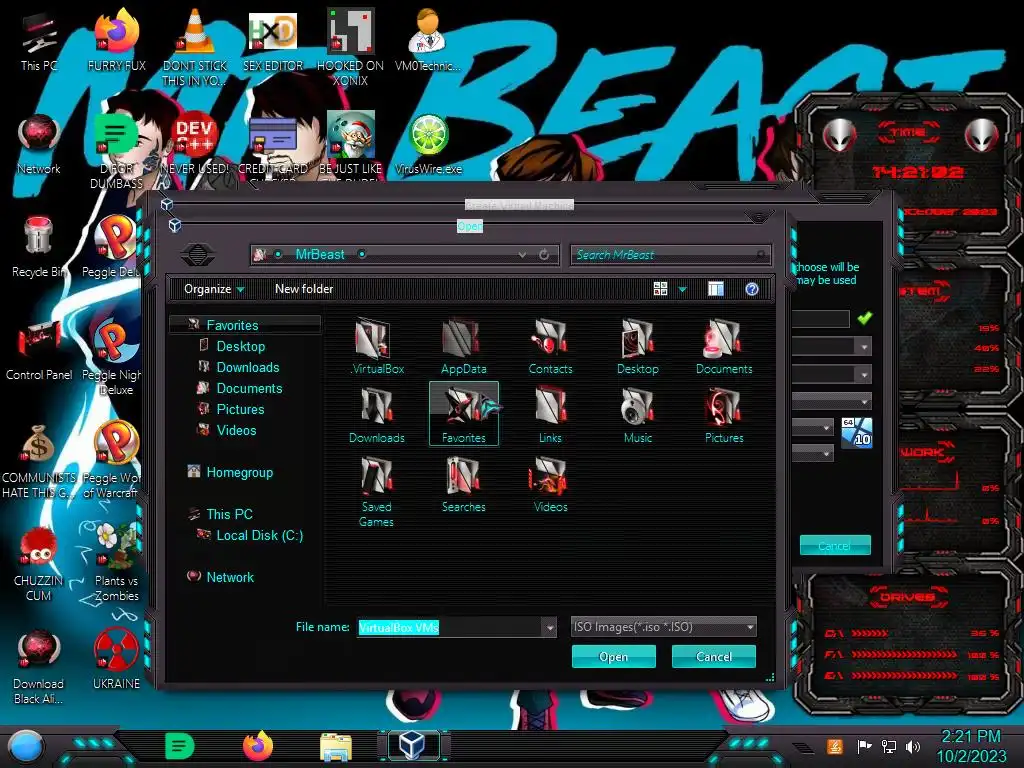The width and height of the screenshot is (1024, 768).
Task: Click the help question mark icon
Action: (752, 289)
